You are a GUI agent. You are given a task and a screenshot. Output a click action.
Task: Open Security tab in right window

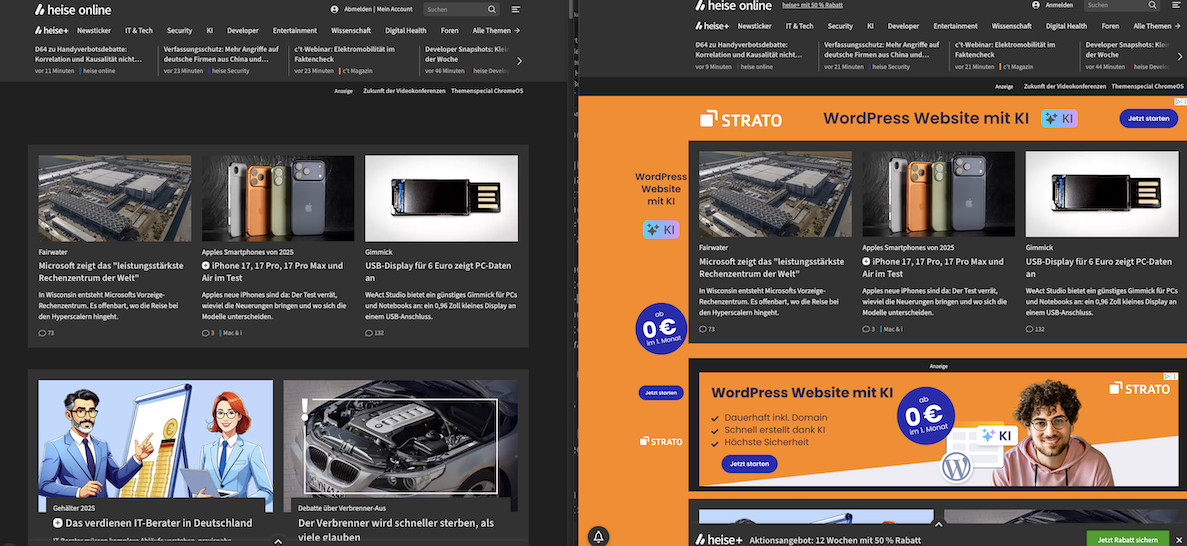coord(840,26)
